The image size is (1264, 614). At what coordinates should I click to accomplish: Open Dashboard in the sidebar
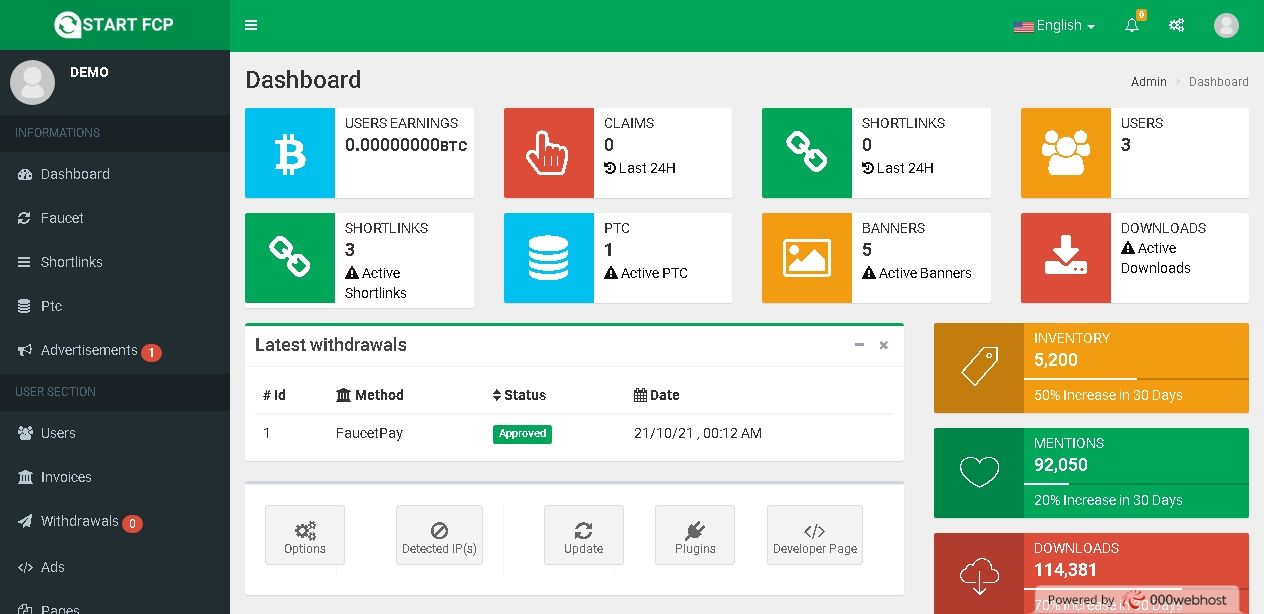[115, 174]
